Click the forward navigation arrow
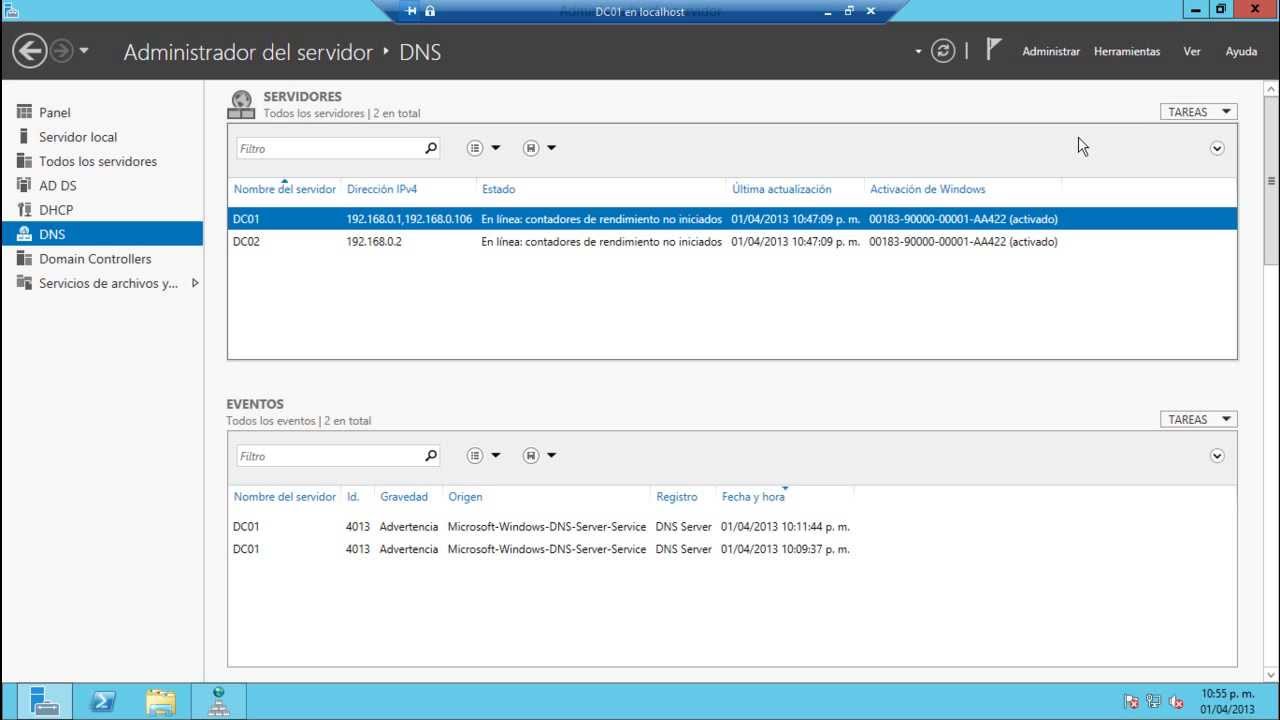Viewport: 1280px width, 720px height. [61, 50]
